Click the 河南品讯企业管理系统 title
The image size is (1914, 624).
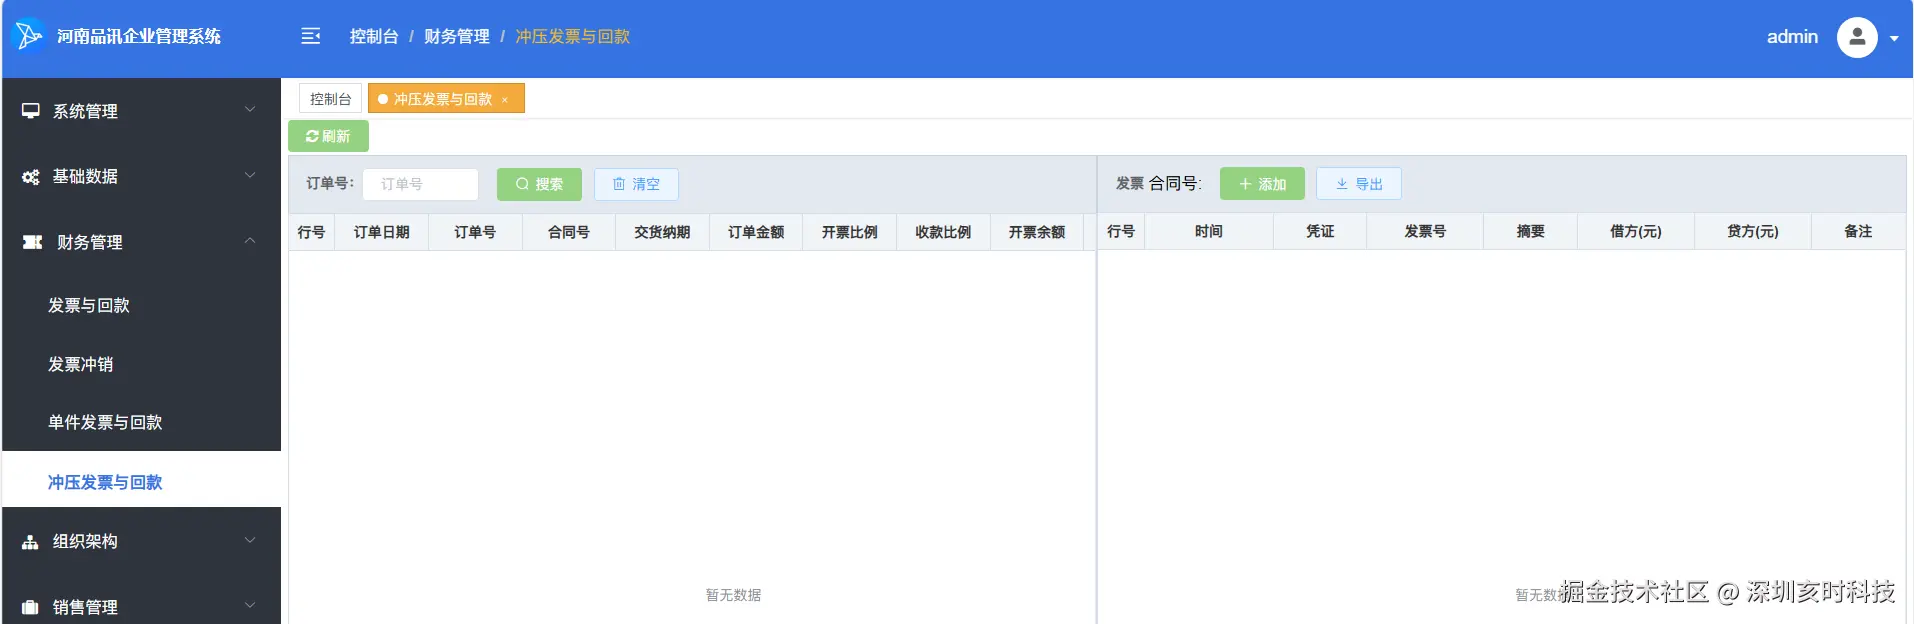click(x=139, y=36)
